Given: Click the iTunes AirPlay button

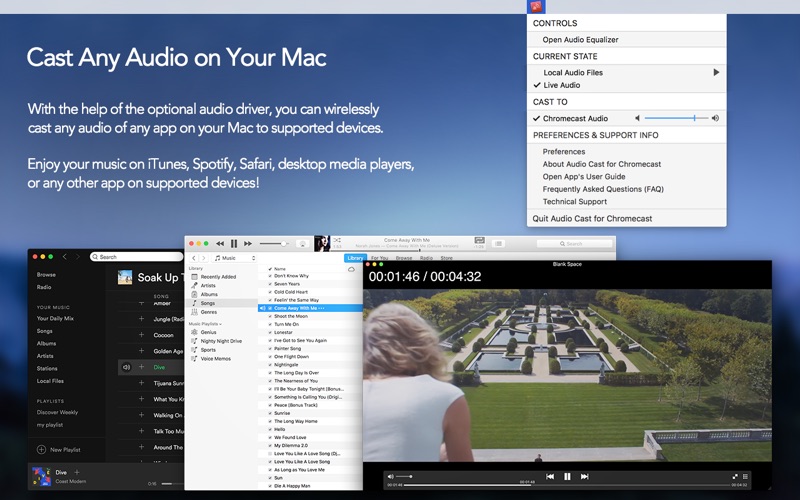Looking at the screenshot, I should click(x=303, y=244).
